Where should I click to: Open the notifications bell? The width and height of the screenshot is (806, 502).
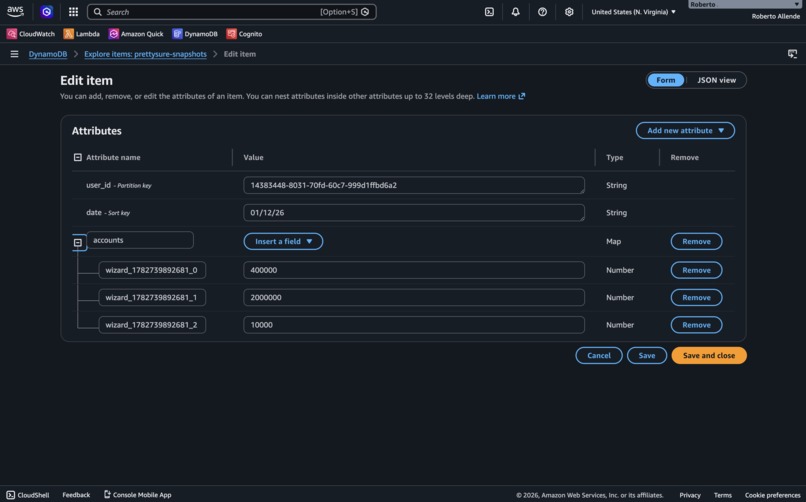tap(516, 12)
